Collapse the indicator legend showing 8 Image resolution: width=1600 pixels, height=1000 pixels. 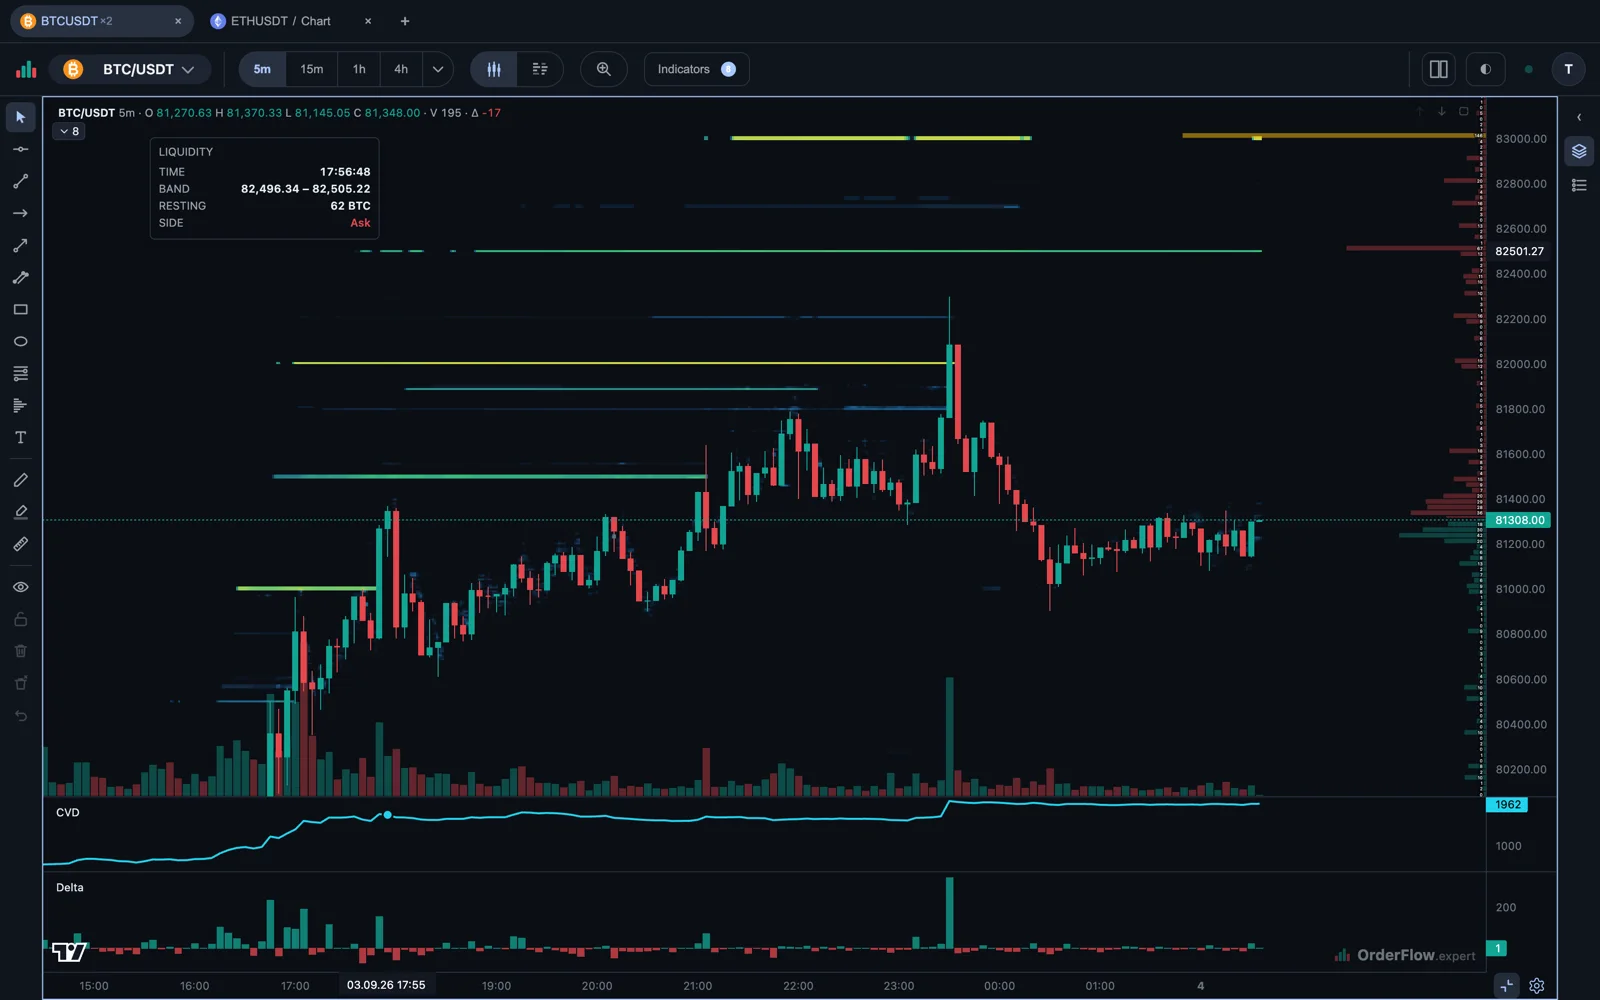69,131
